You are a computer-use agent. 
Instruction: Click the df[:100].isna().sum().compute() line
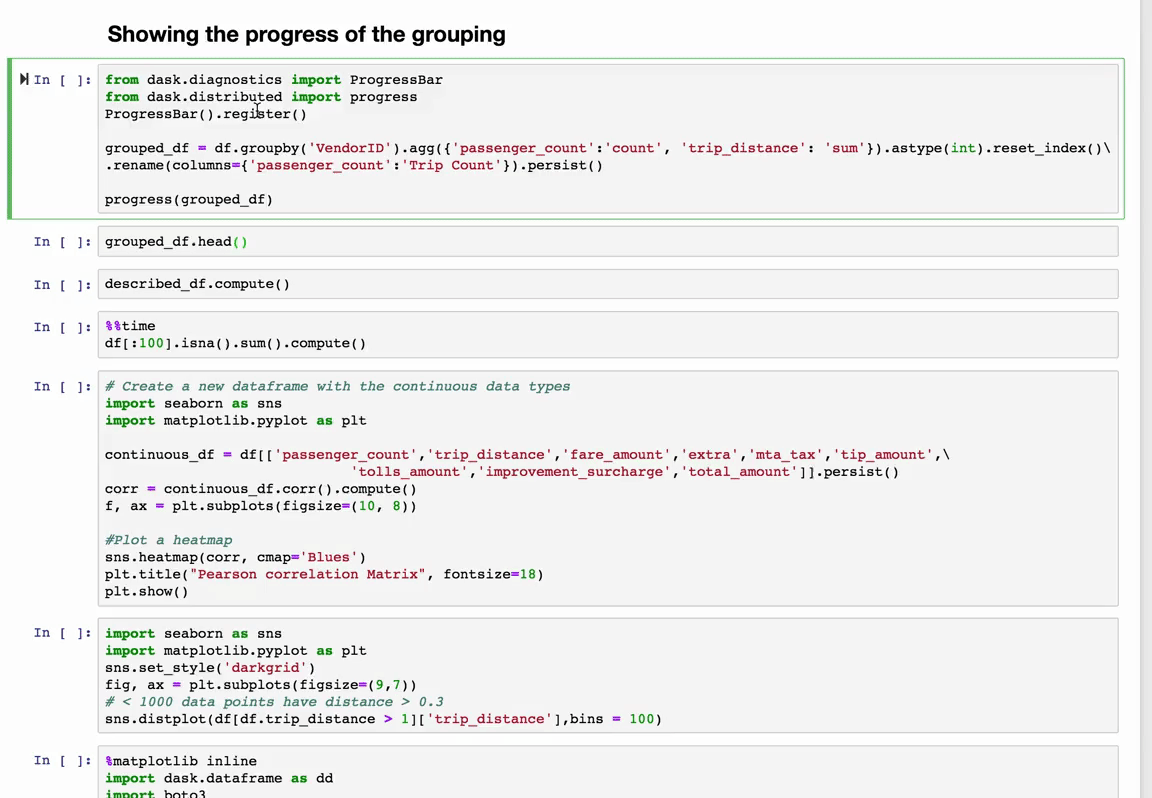236,343
